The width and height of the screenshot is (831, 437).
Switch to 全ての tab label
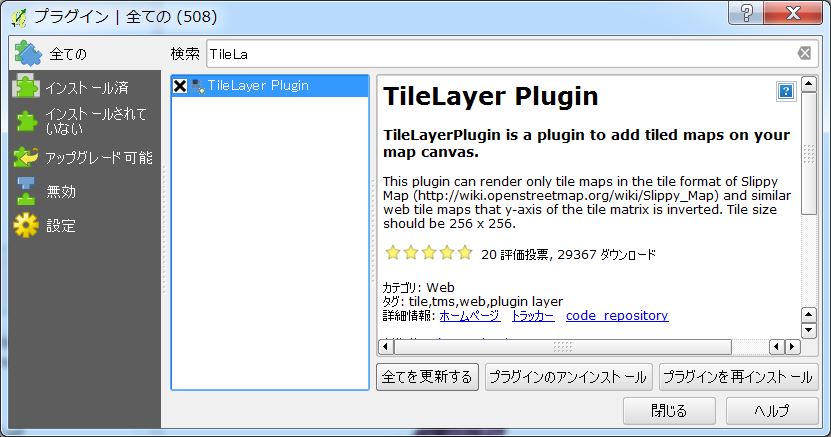[68, 54]
